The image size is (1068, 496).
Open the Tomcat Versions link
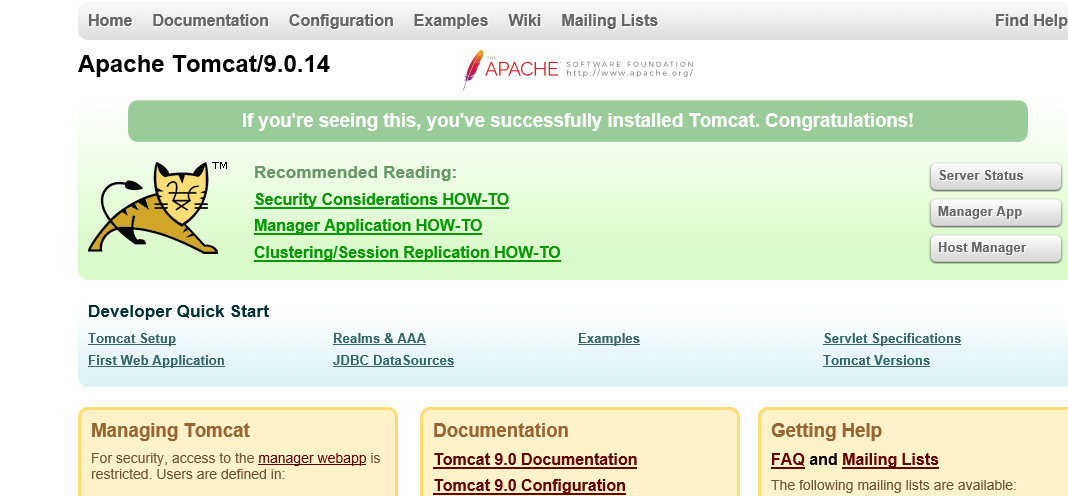tap(876, 360)
